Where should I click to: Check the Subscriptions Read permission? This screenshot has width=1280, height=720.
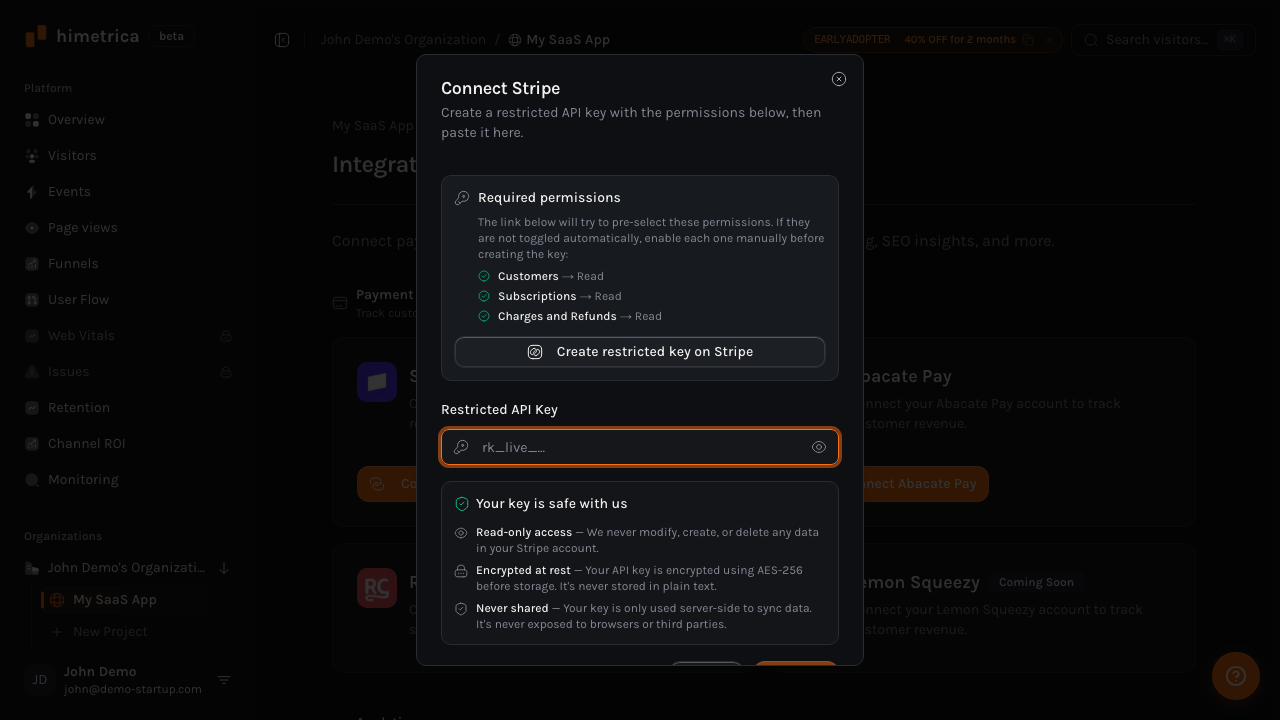tap(484, 296)
